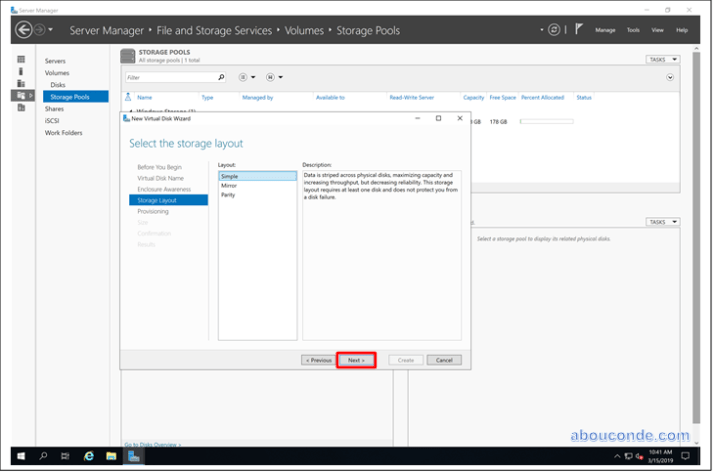Open the notifications flag icon

click(x=579, y=30)
